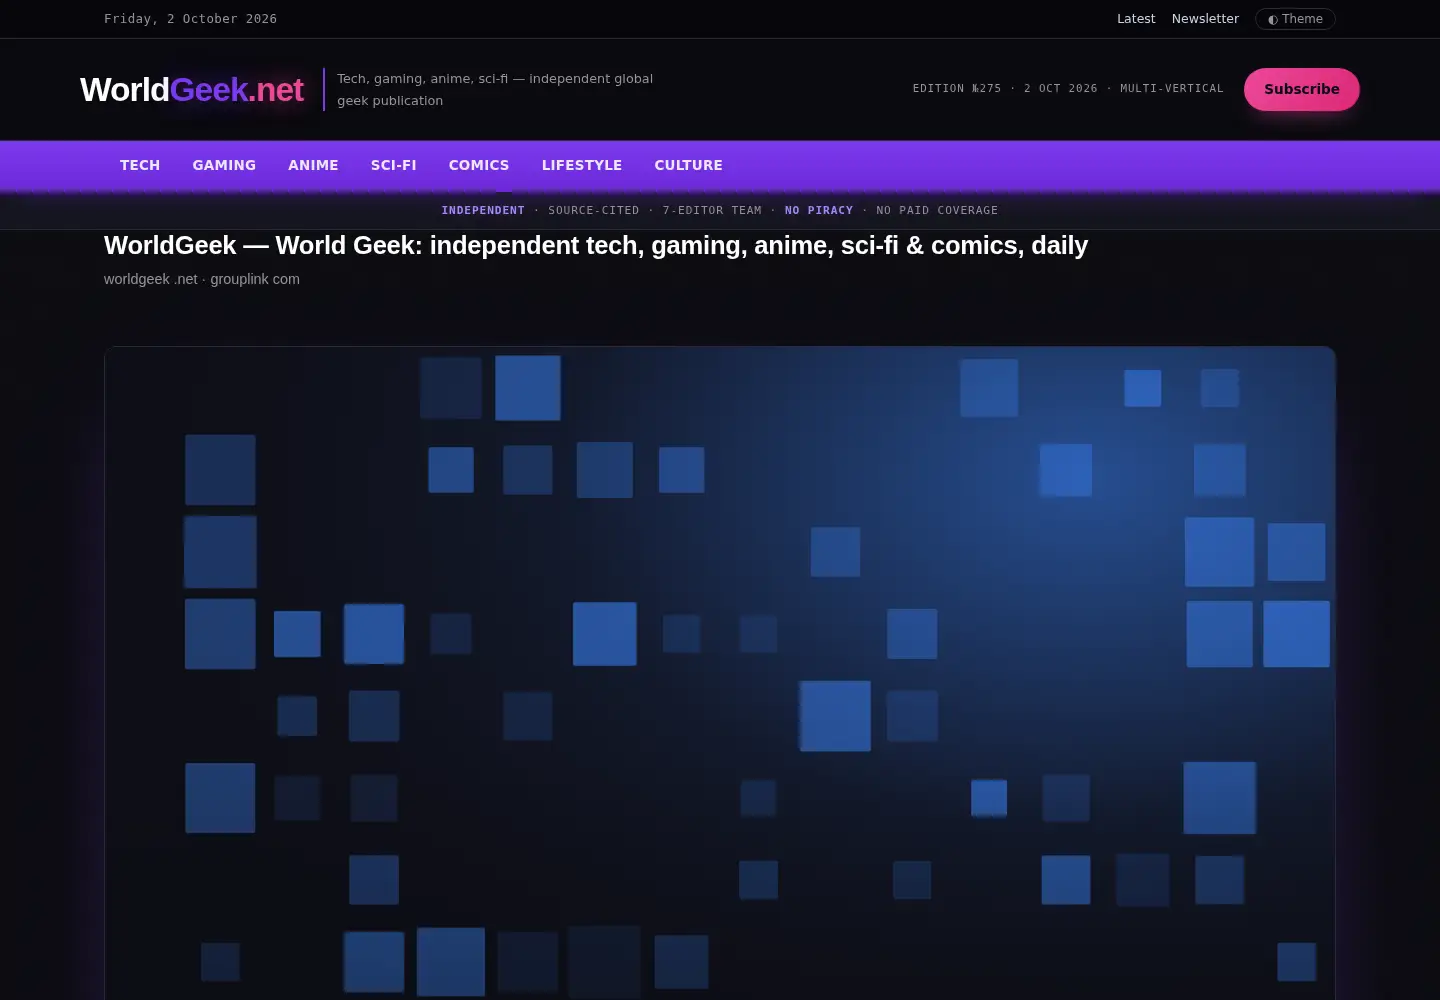Select the CULTURE nav item

(x=688, y=165)
